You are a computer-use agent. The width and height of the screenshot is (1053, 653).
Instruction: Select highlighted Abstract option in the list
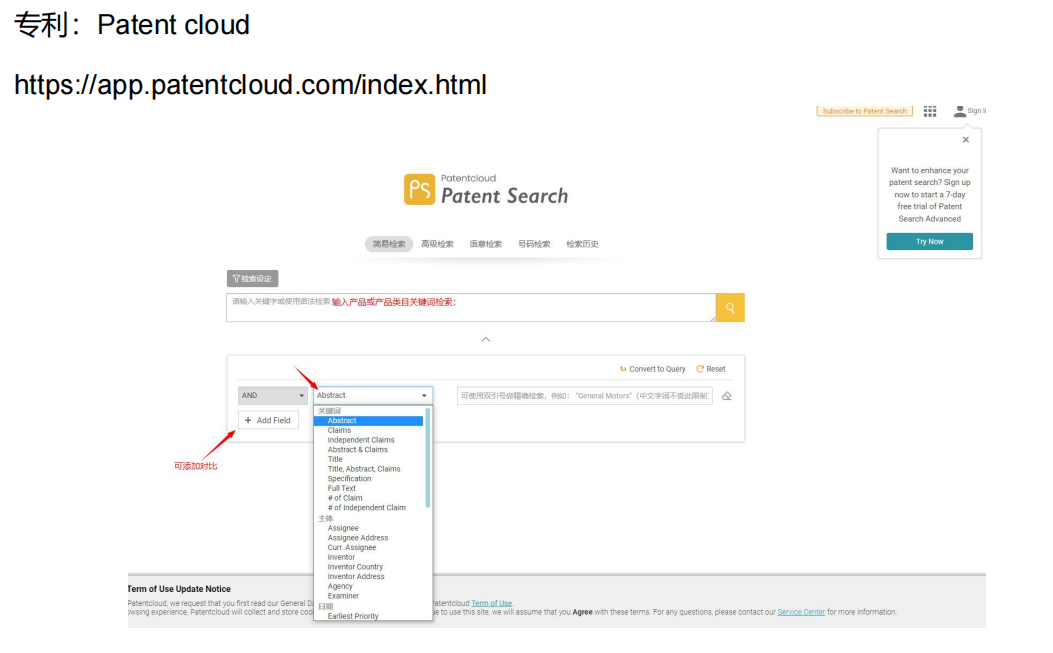(x=369, y=421)
